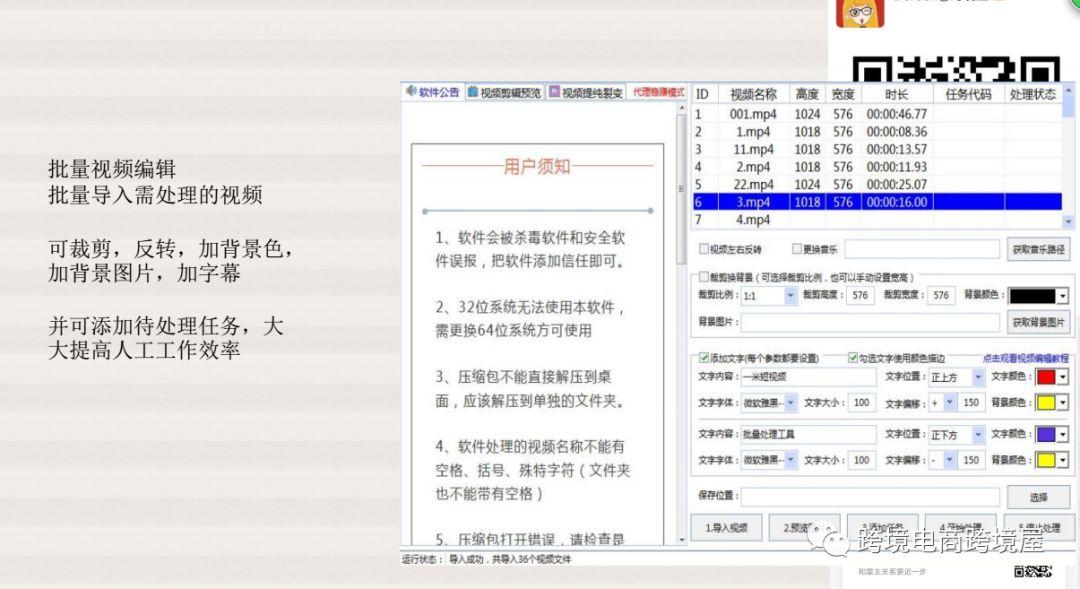
Task: Switch to the 软件公告 tab
Action: tap(433, 92)
